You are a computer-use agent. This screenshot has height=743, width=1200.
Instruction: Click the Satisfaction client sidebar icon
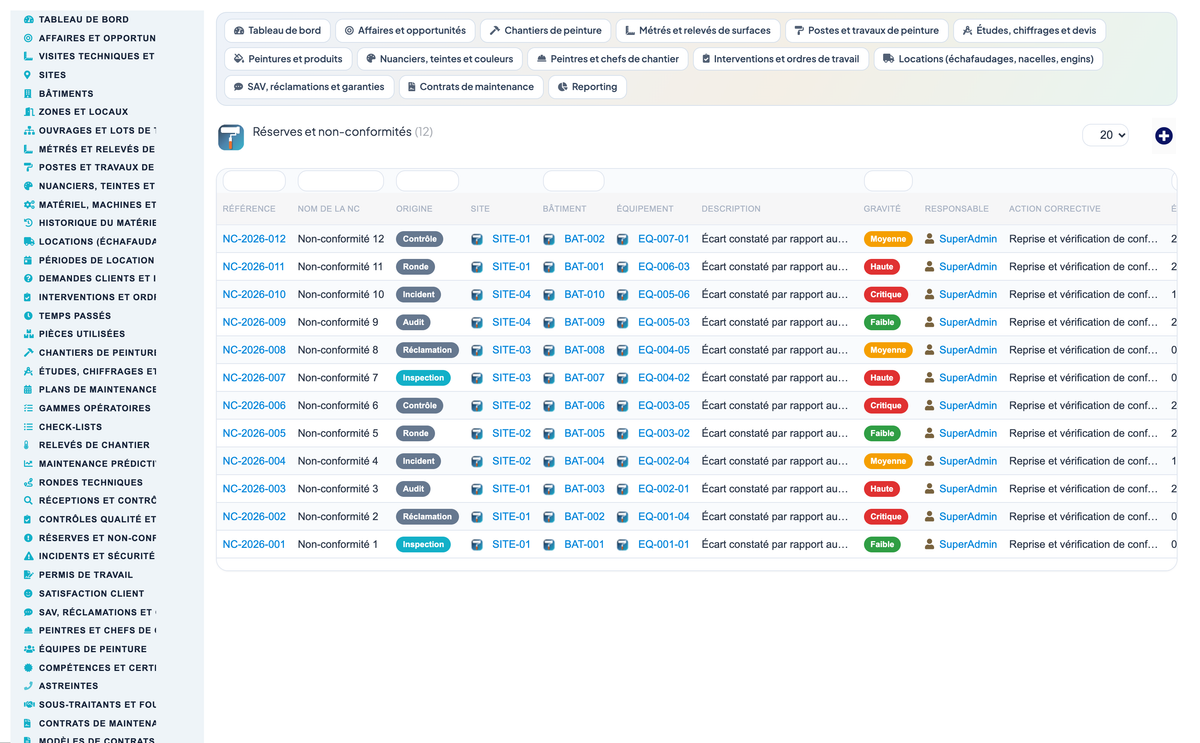[x=28, y=593]
